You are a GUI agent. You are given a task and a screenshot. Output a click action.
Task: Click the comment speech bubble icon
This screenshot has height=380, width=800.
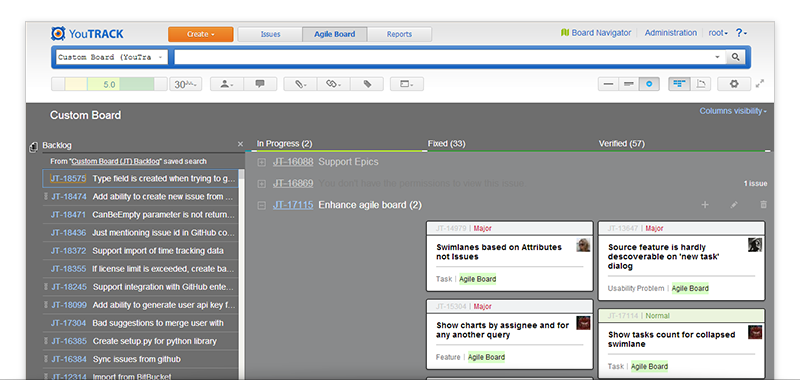(x=260, y=84)
